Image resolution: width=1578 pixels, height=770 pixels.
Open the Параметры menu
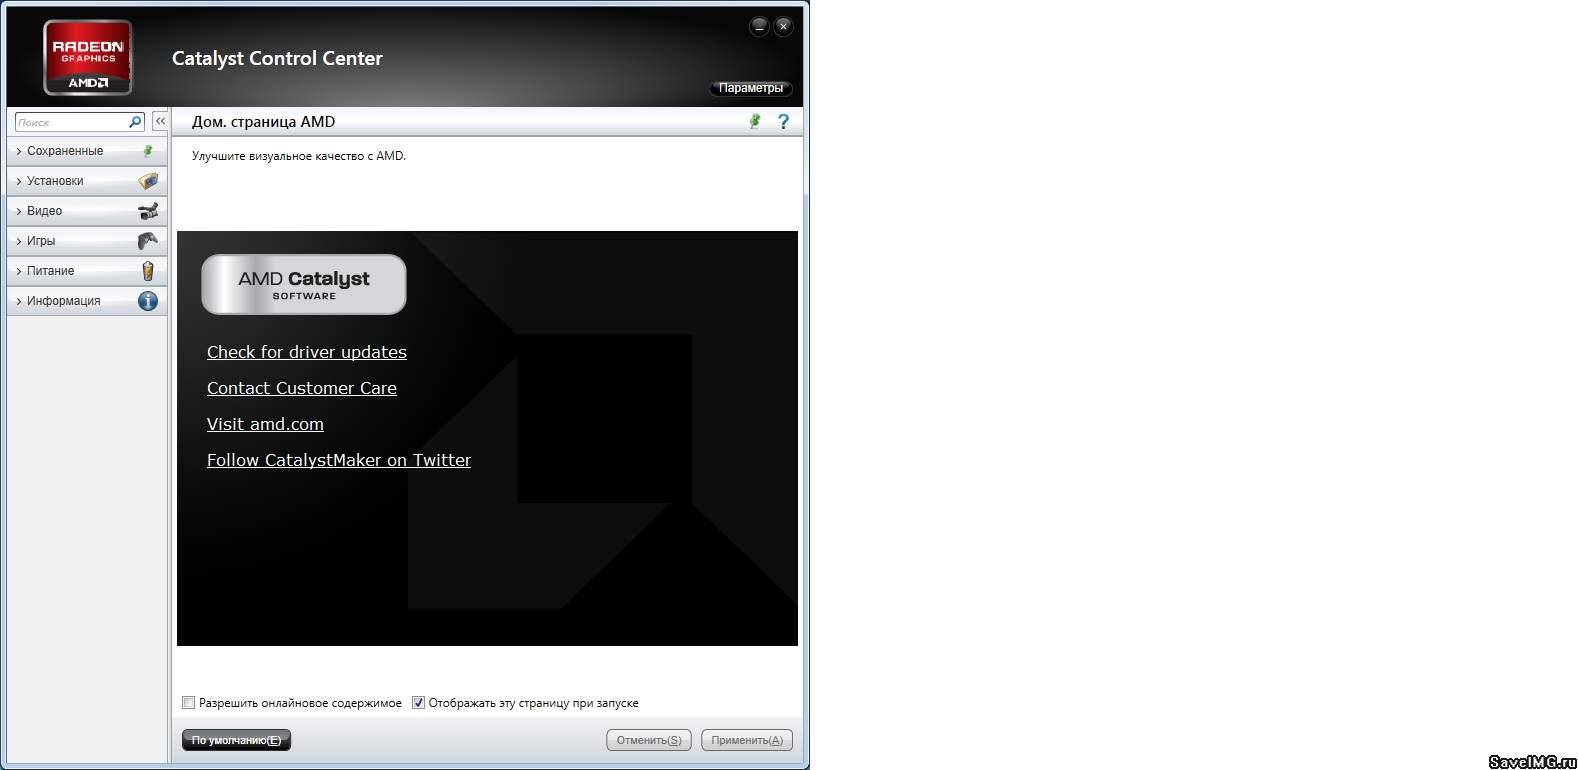pyautogui.click(x=751, y=88)
